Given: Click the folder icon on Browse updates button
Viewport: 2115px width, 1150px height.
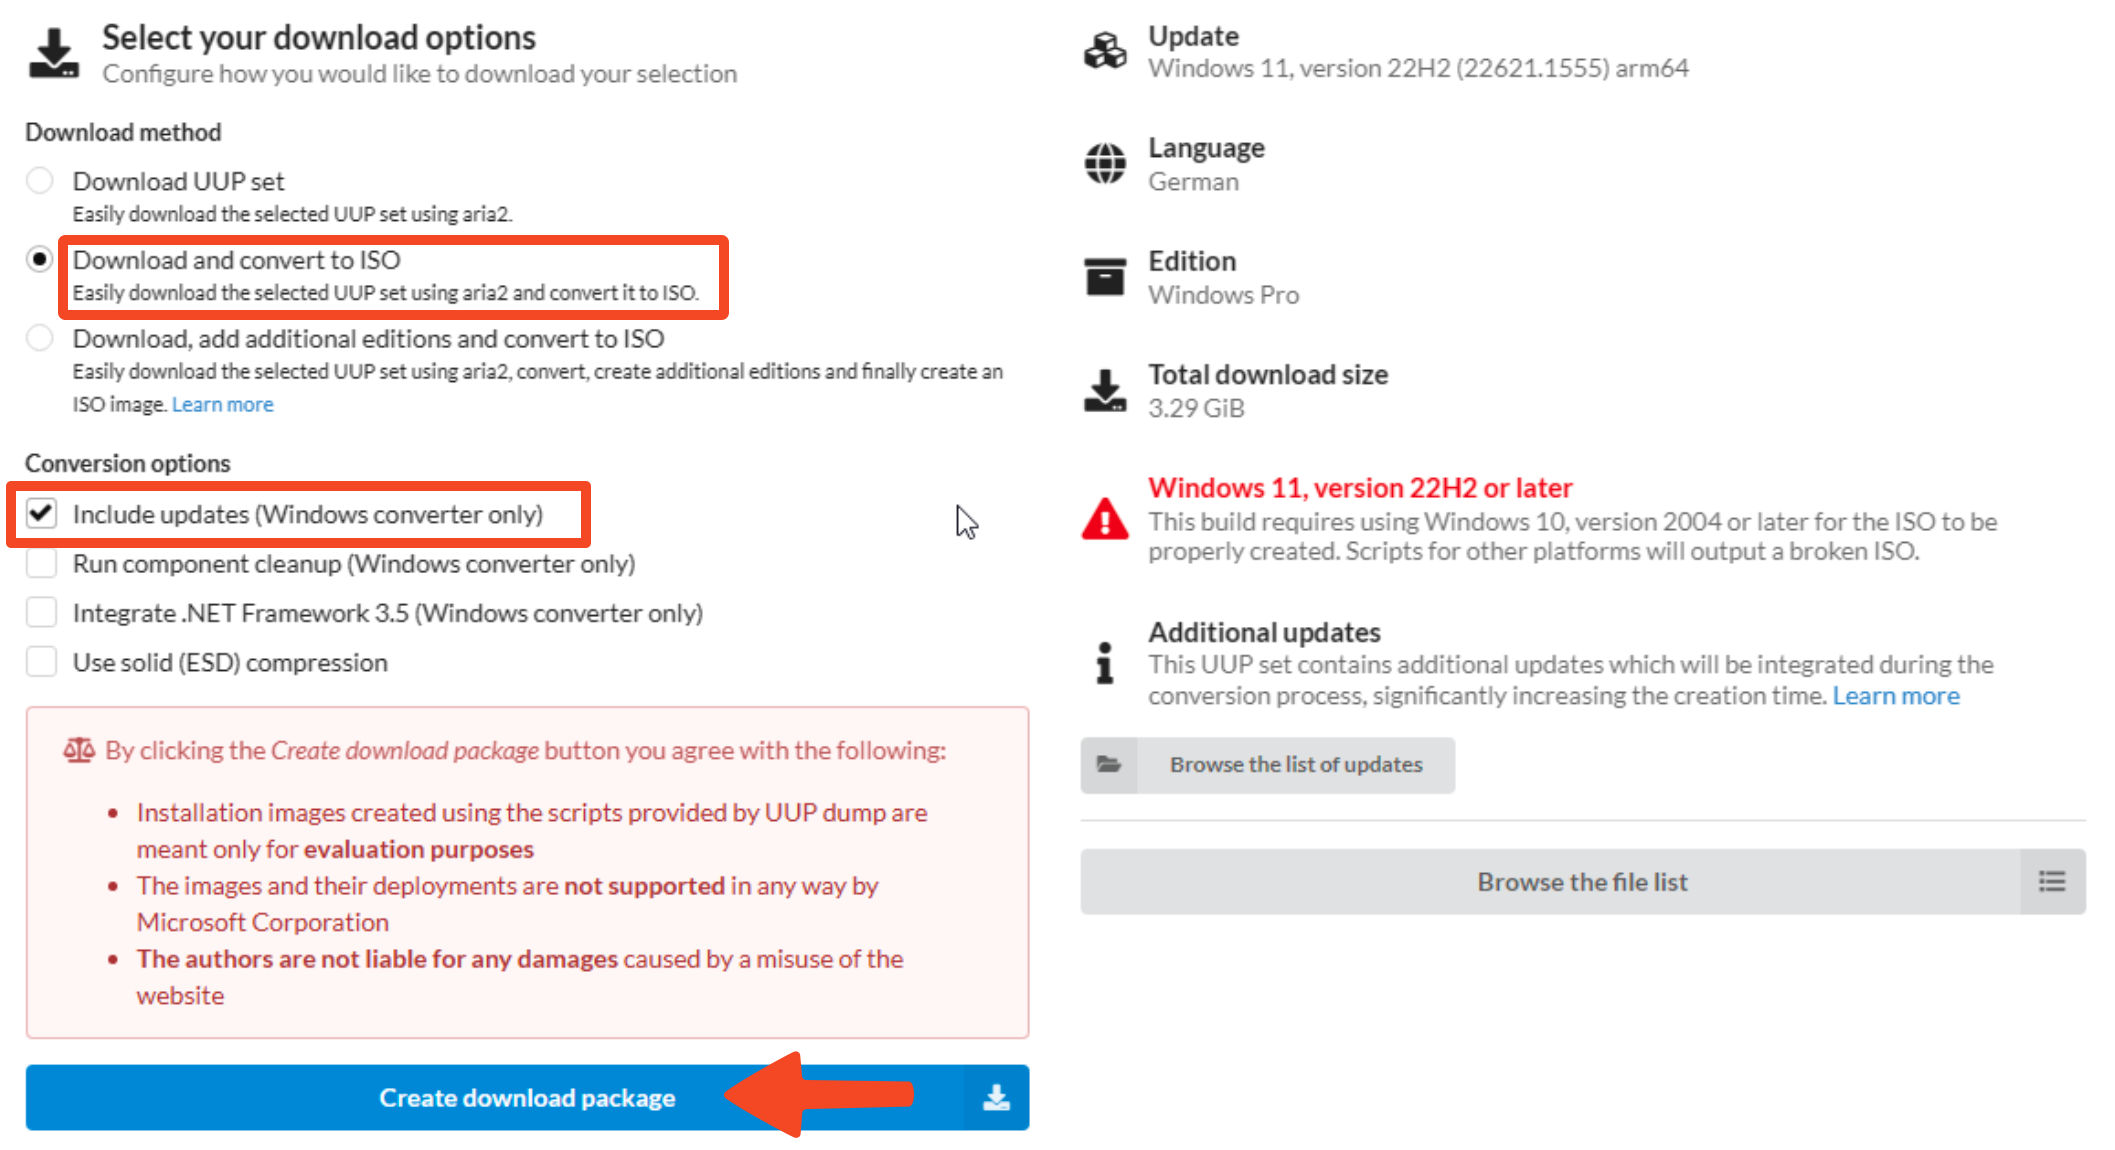Looking at the screenshot, I should [1109, 765].
